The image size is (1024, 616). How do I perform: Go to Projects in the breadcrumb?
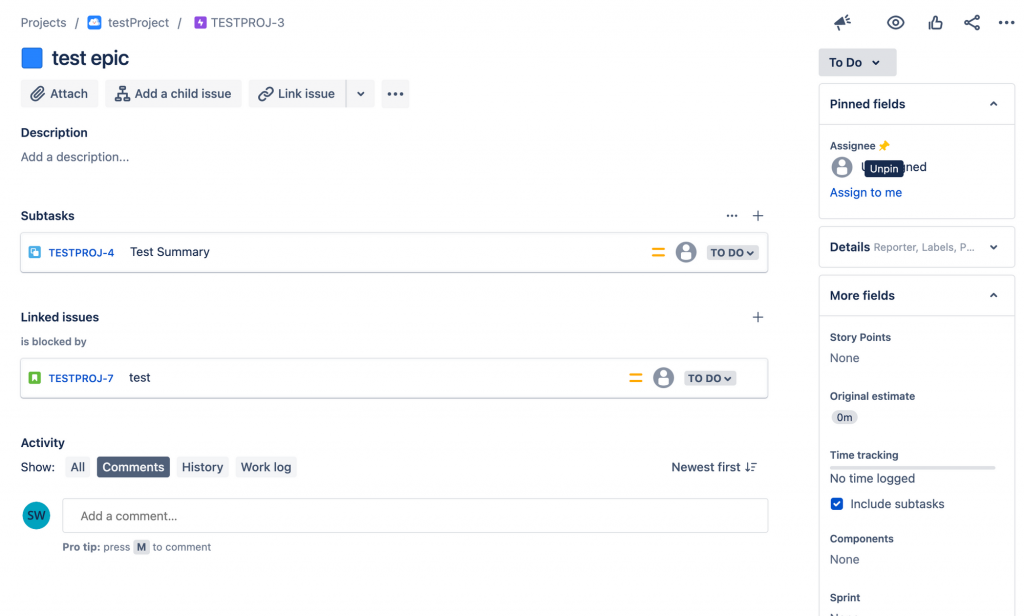44,23
